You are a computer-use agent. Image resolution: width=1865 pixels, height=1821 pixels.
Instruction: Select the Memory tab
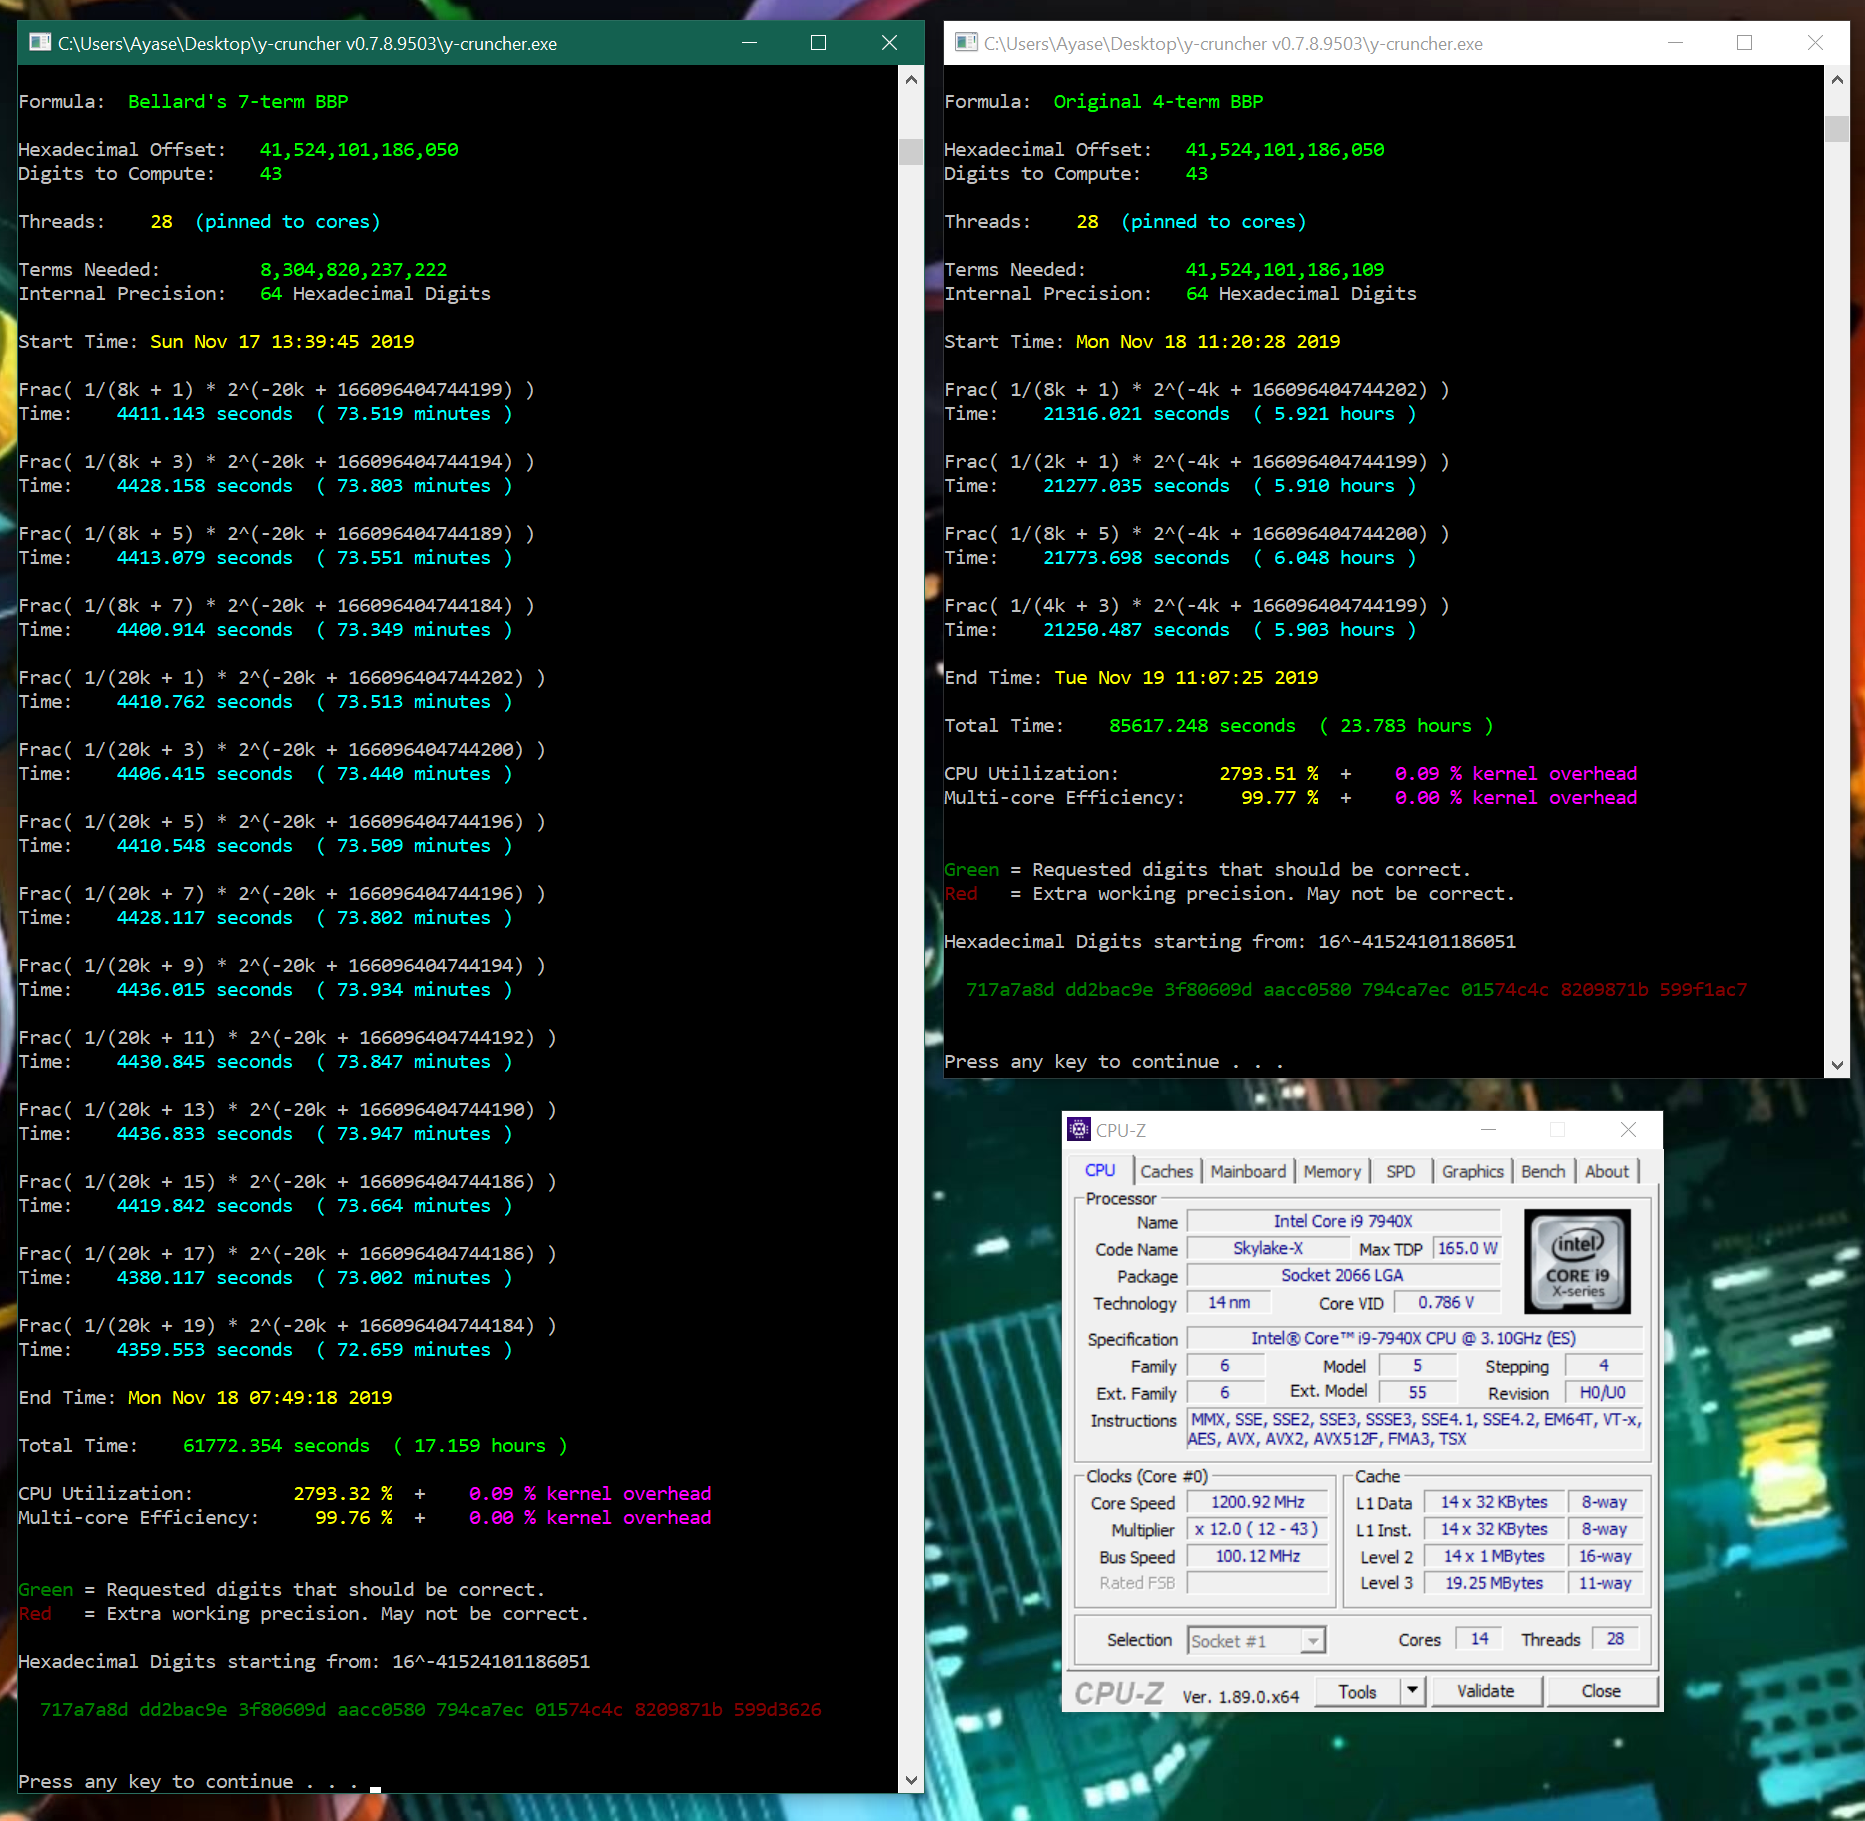click(x=1332, y=1171)
